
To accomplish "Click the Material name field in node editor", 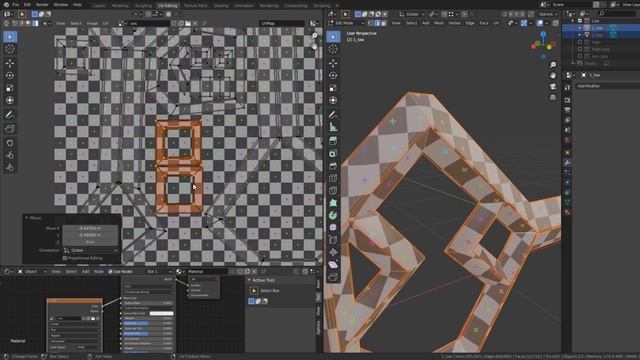I will (x=207, y=271).
